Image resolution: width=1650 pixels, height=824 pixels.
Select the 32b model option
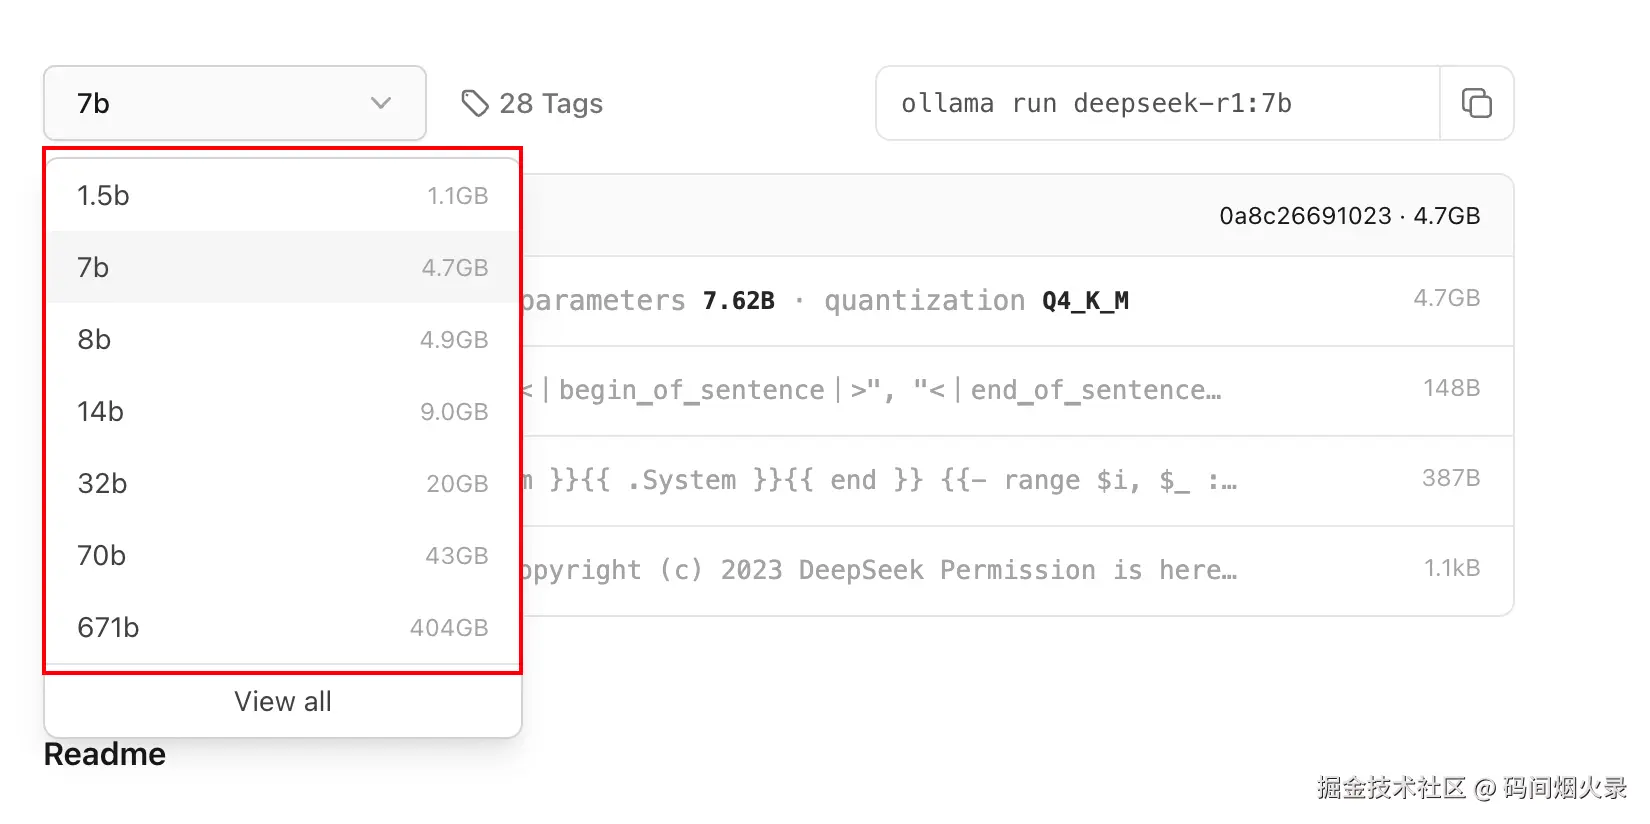click(283, 483)
